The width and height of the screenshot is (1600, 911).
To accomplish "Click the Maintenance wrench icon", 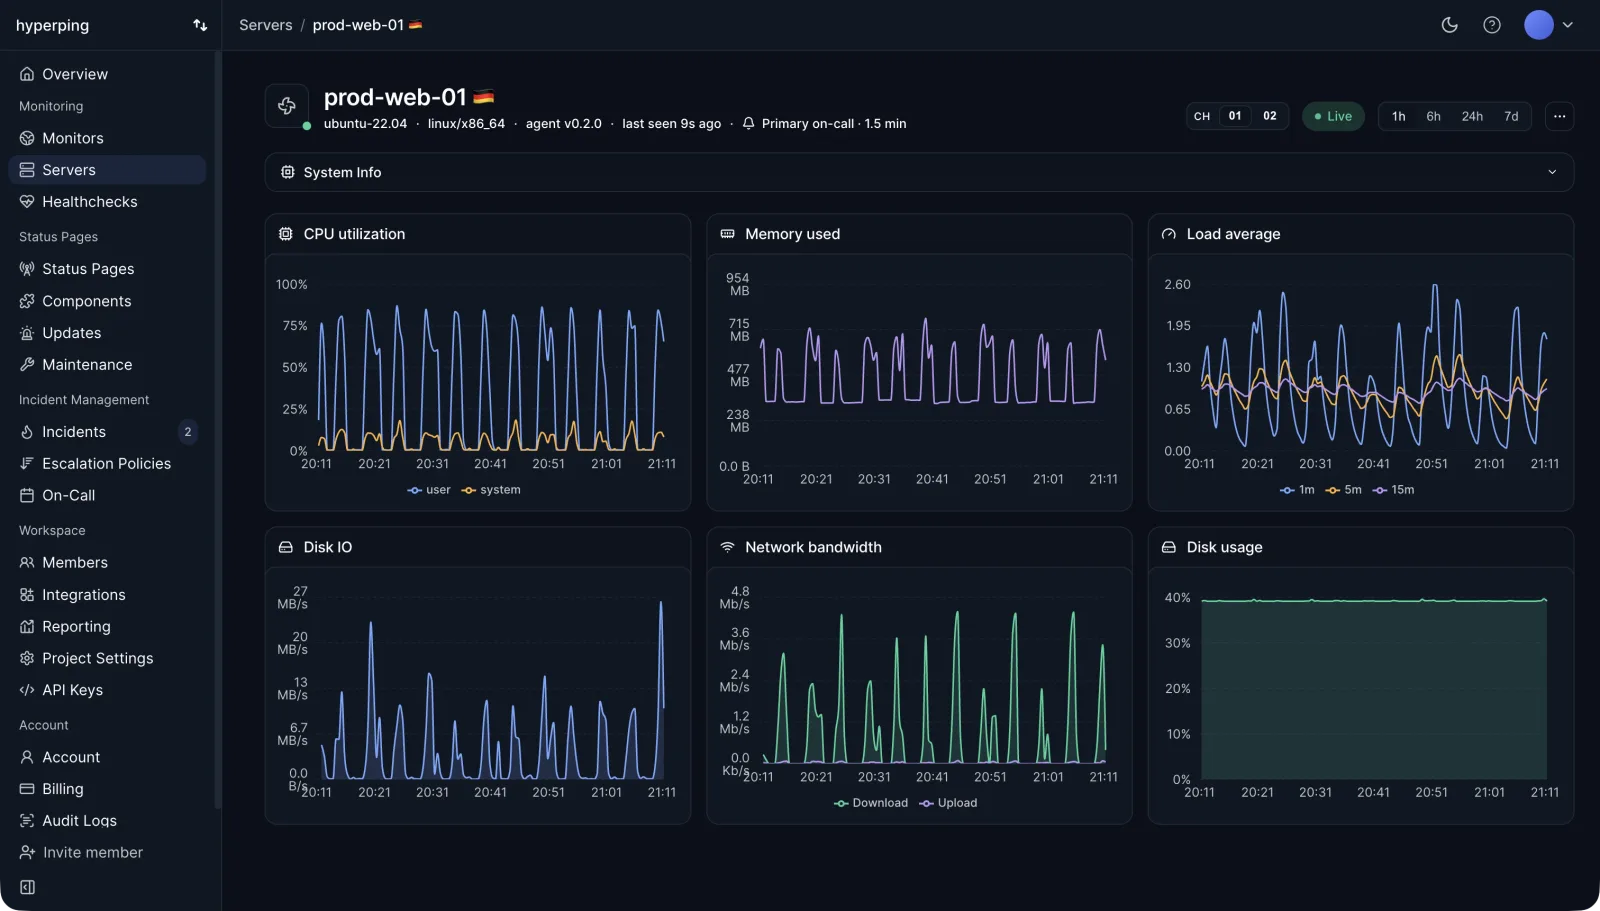I will pyautogui.click(x=27, y=365).
